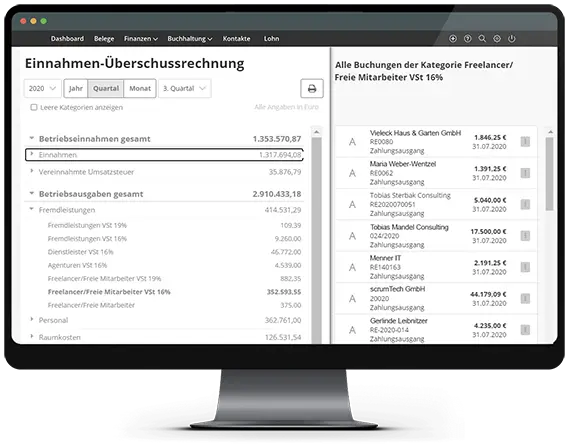The height and width of the screenshot is (445, 570).
Task: Collapse 'Betriebseinnahmen gesamt' section
Action: pyautogui.click(x=32, y=138)
